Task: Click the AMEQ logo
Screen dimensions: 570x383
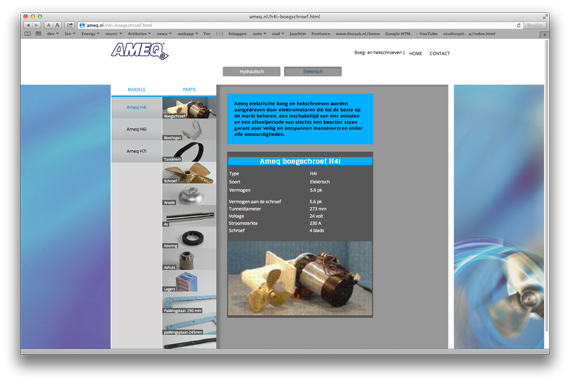Action: [x=140, y=51]
